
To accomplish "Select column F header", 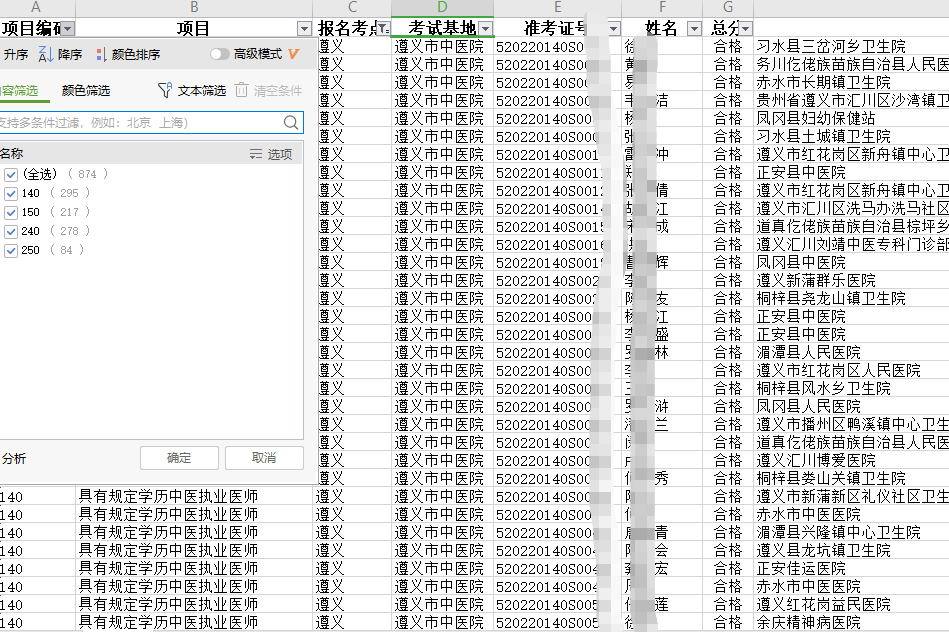I will coord(661,8).
